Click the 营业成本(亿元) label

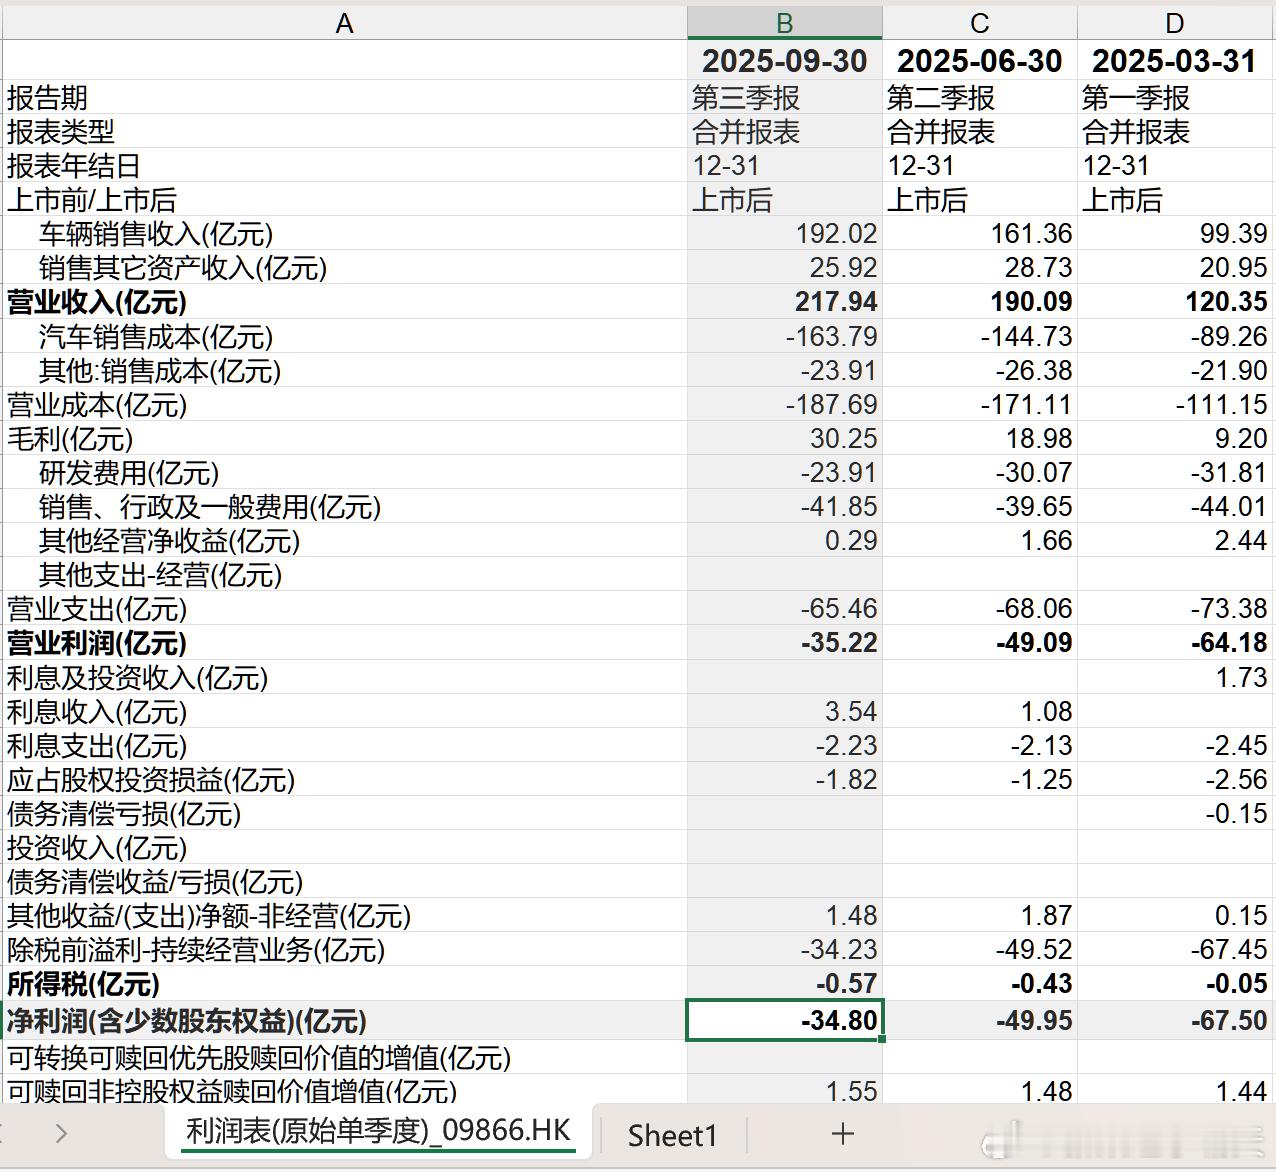click(x=97, y=405)
